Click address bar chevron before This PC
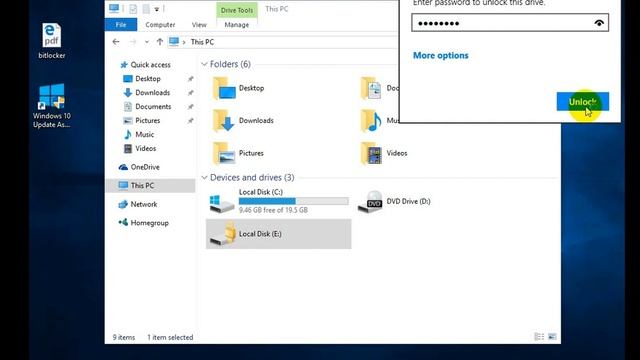The height and width of the screenshot is (360, 640). (184, 42)
